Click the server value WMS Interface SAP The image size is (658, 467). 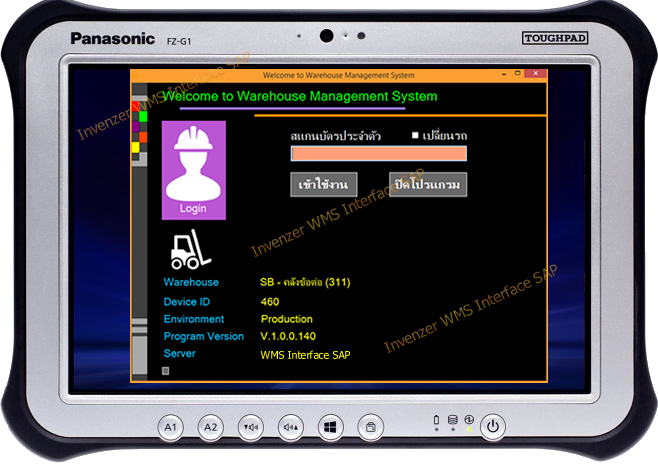(x=305, y=355)
